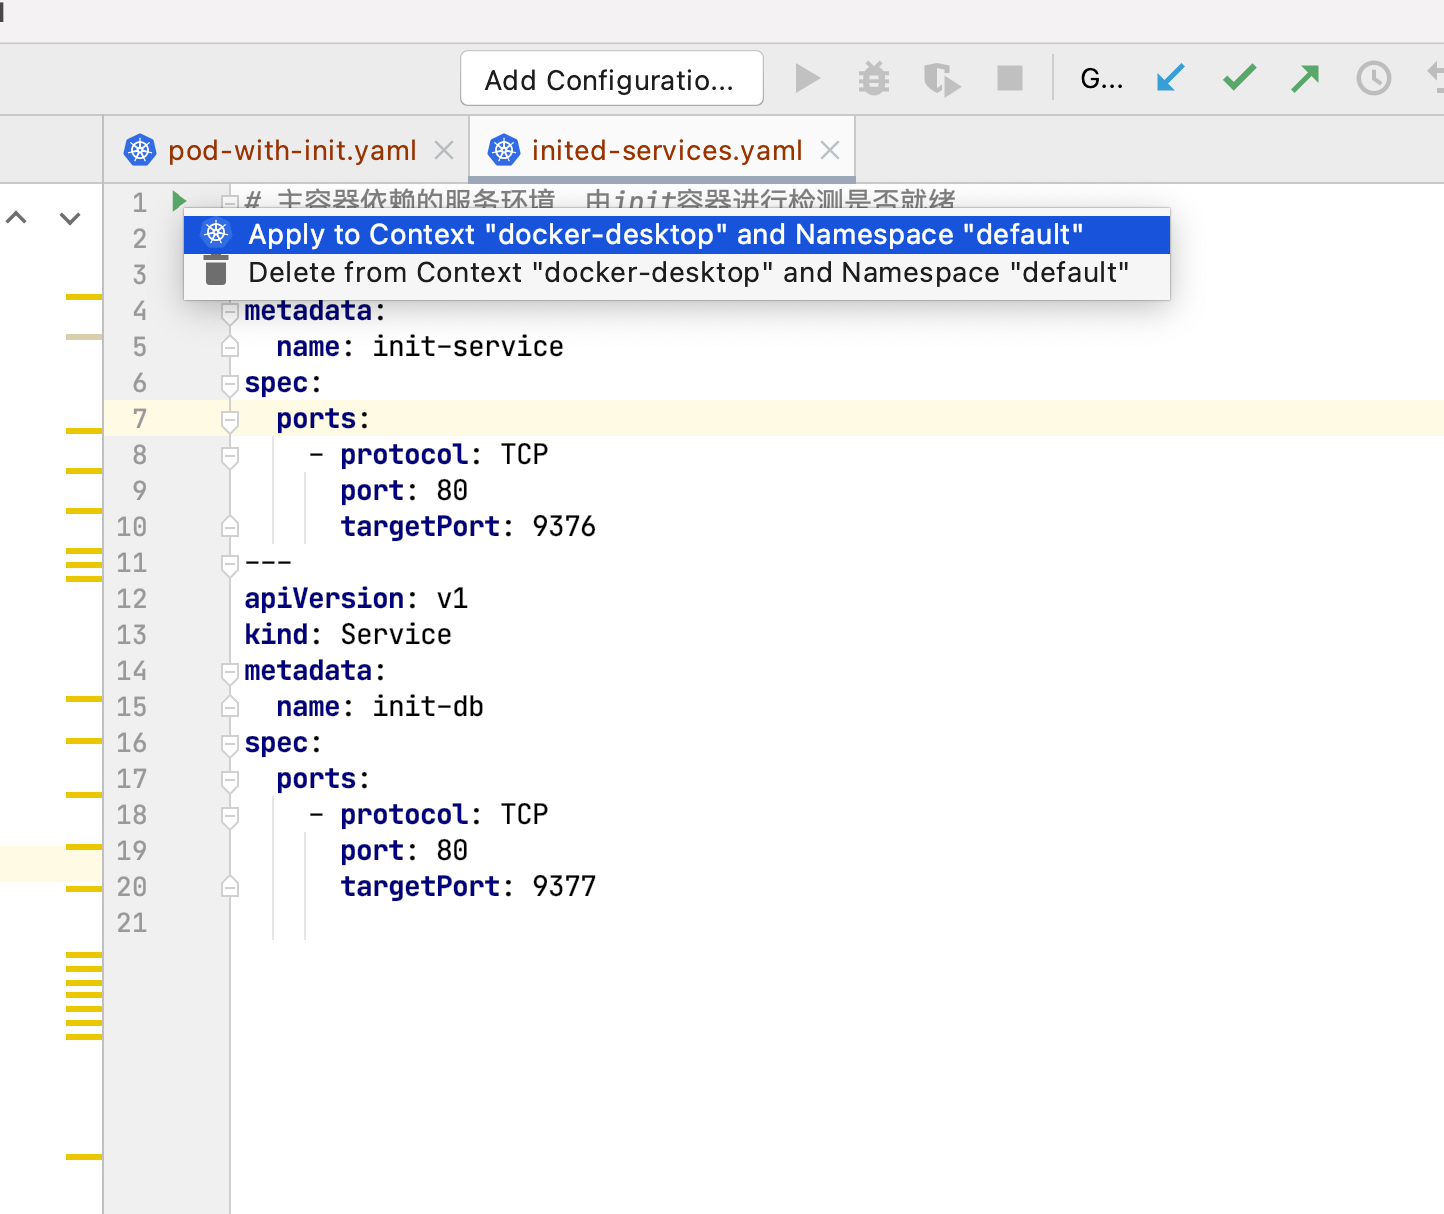Click the text "init-service"
Screen dimensions: 1444x1214
click(468, 347)
